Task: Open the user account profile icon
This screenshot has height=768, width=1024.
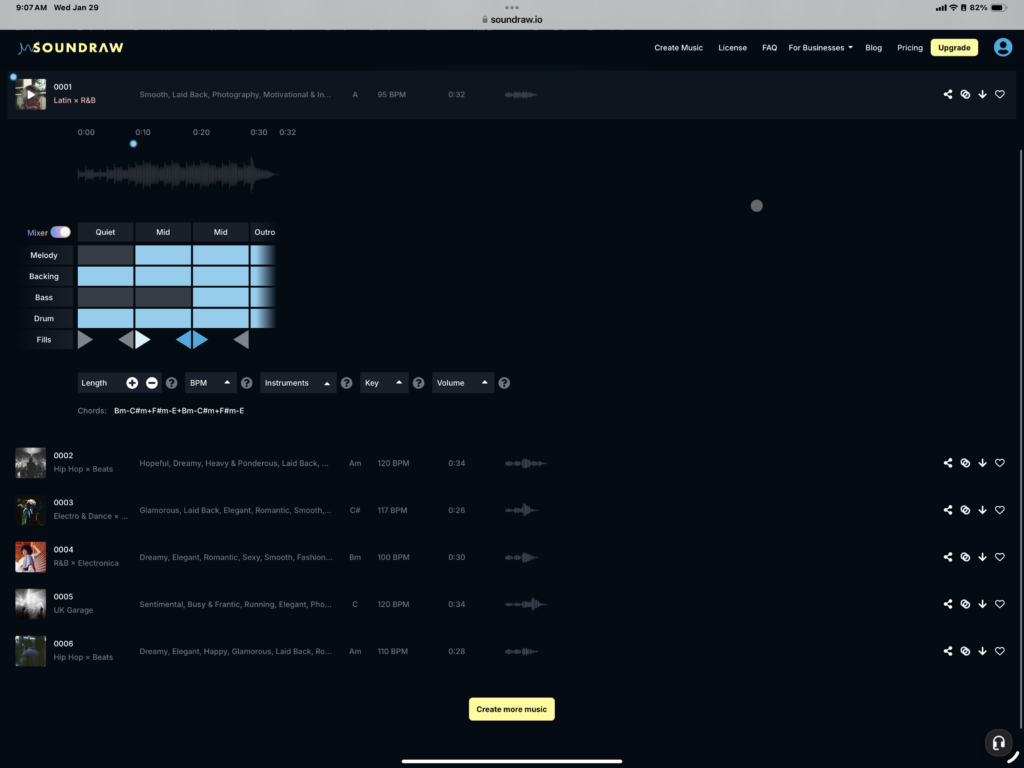Action: pyautogui.click(x=1002, y=47)
